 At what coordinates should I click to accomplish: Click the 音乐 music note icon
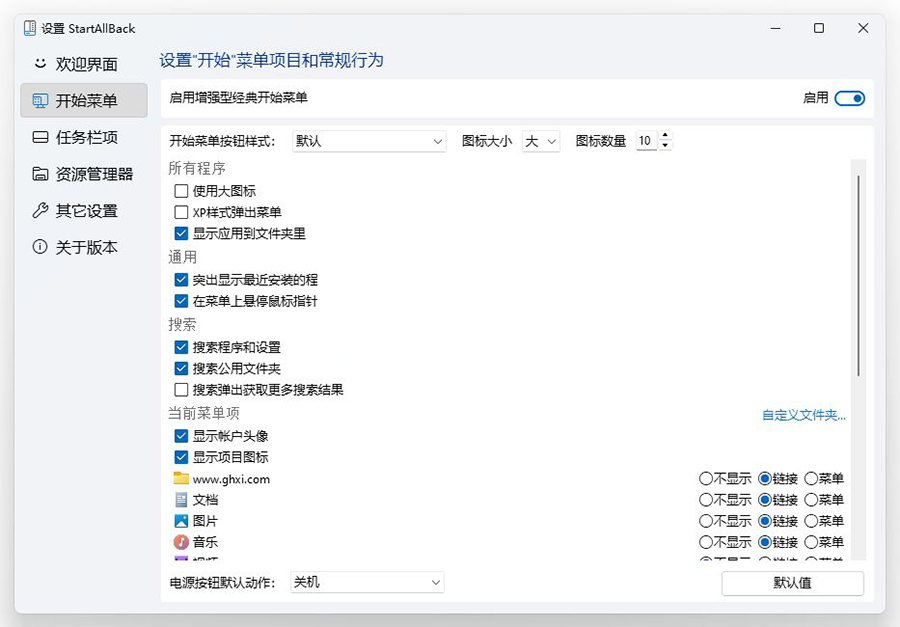181,542
